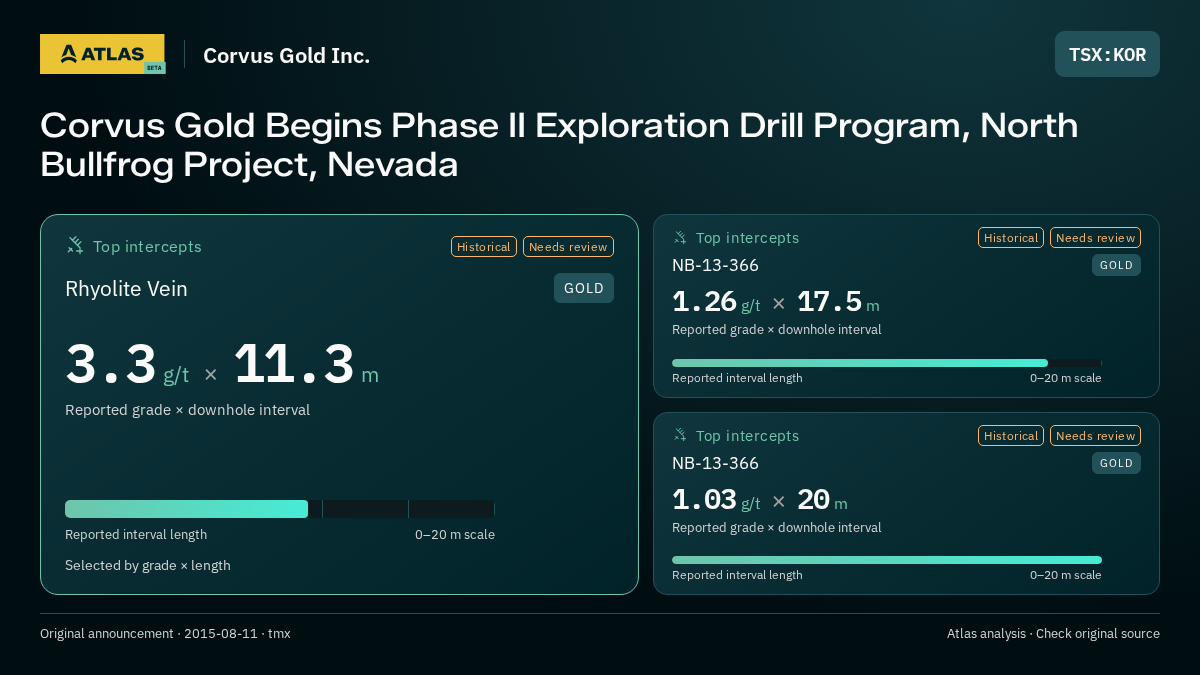Click the Historical tag on Rhyolite Vein card
Viewport: 1200px width, 675px height.
pos(484,247)
